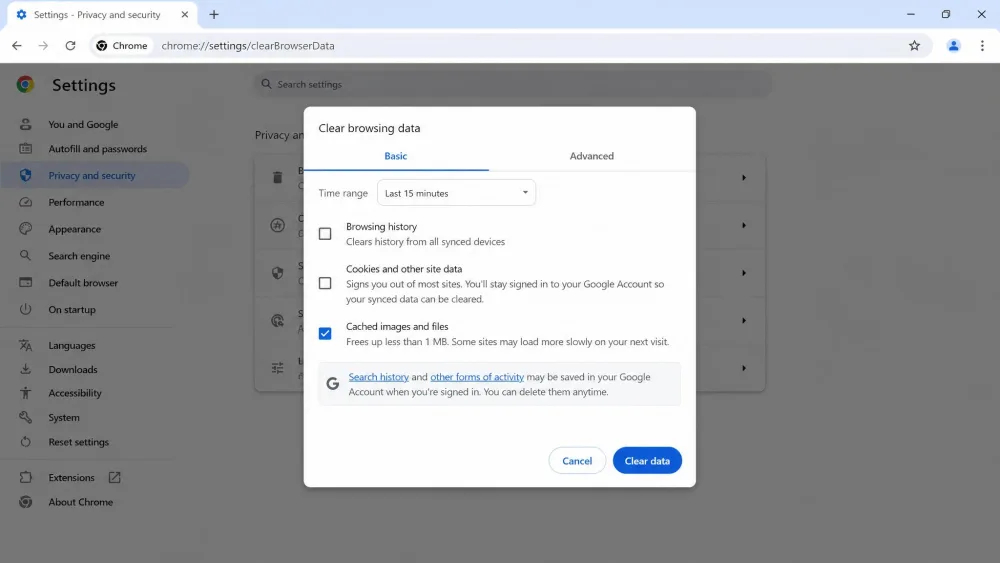1000x563 pixels.
Task: Click the search magnifier in Search settings
Action: [267, 84]
